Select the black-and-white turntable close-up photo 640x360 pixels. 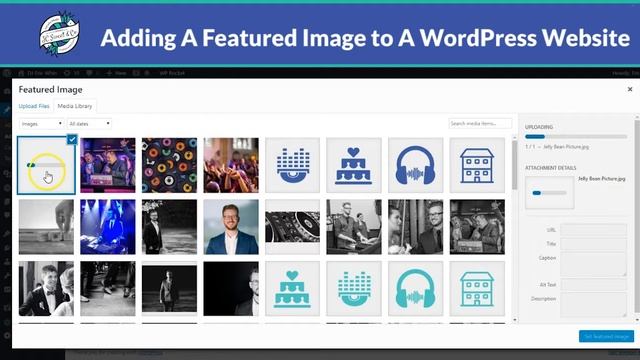click(x=292, y=227)
